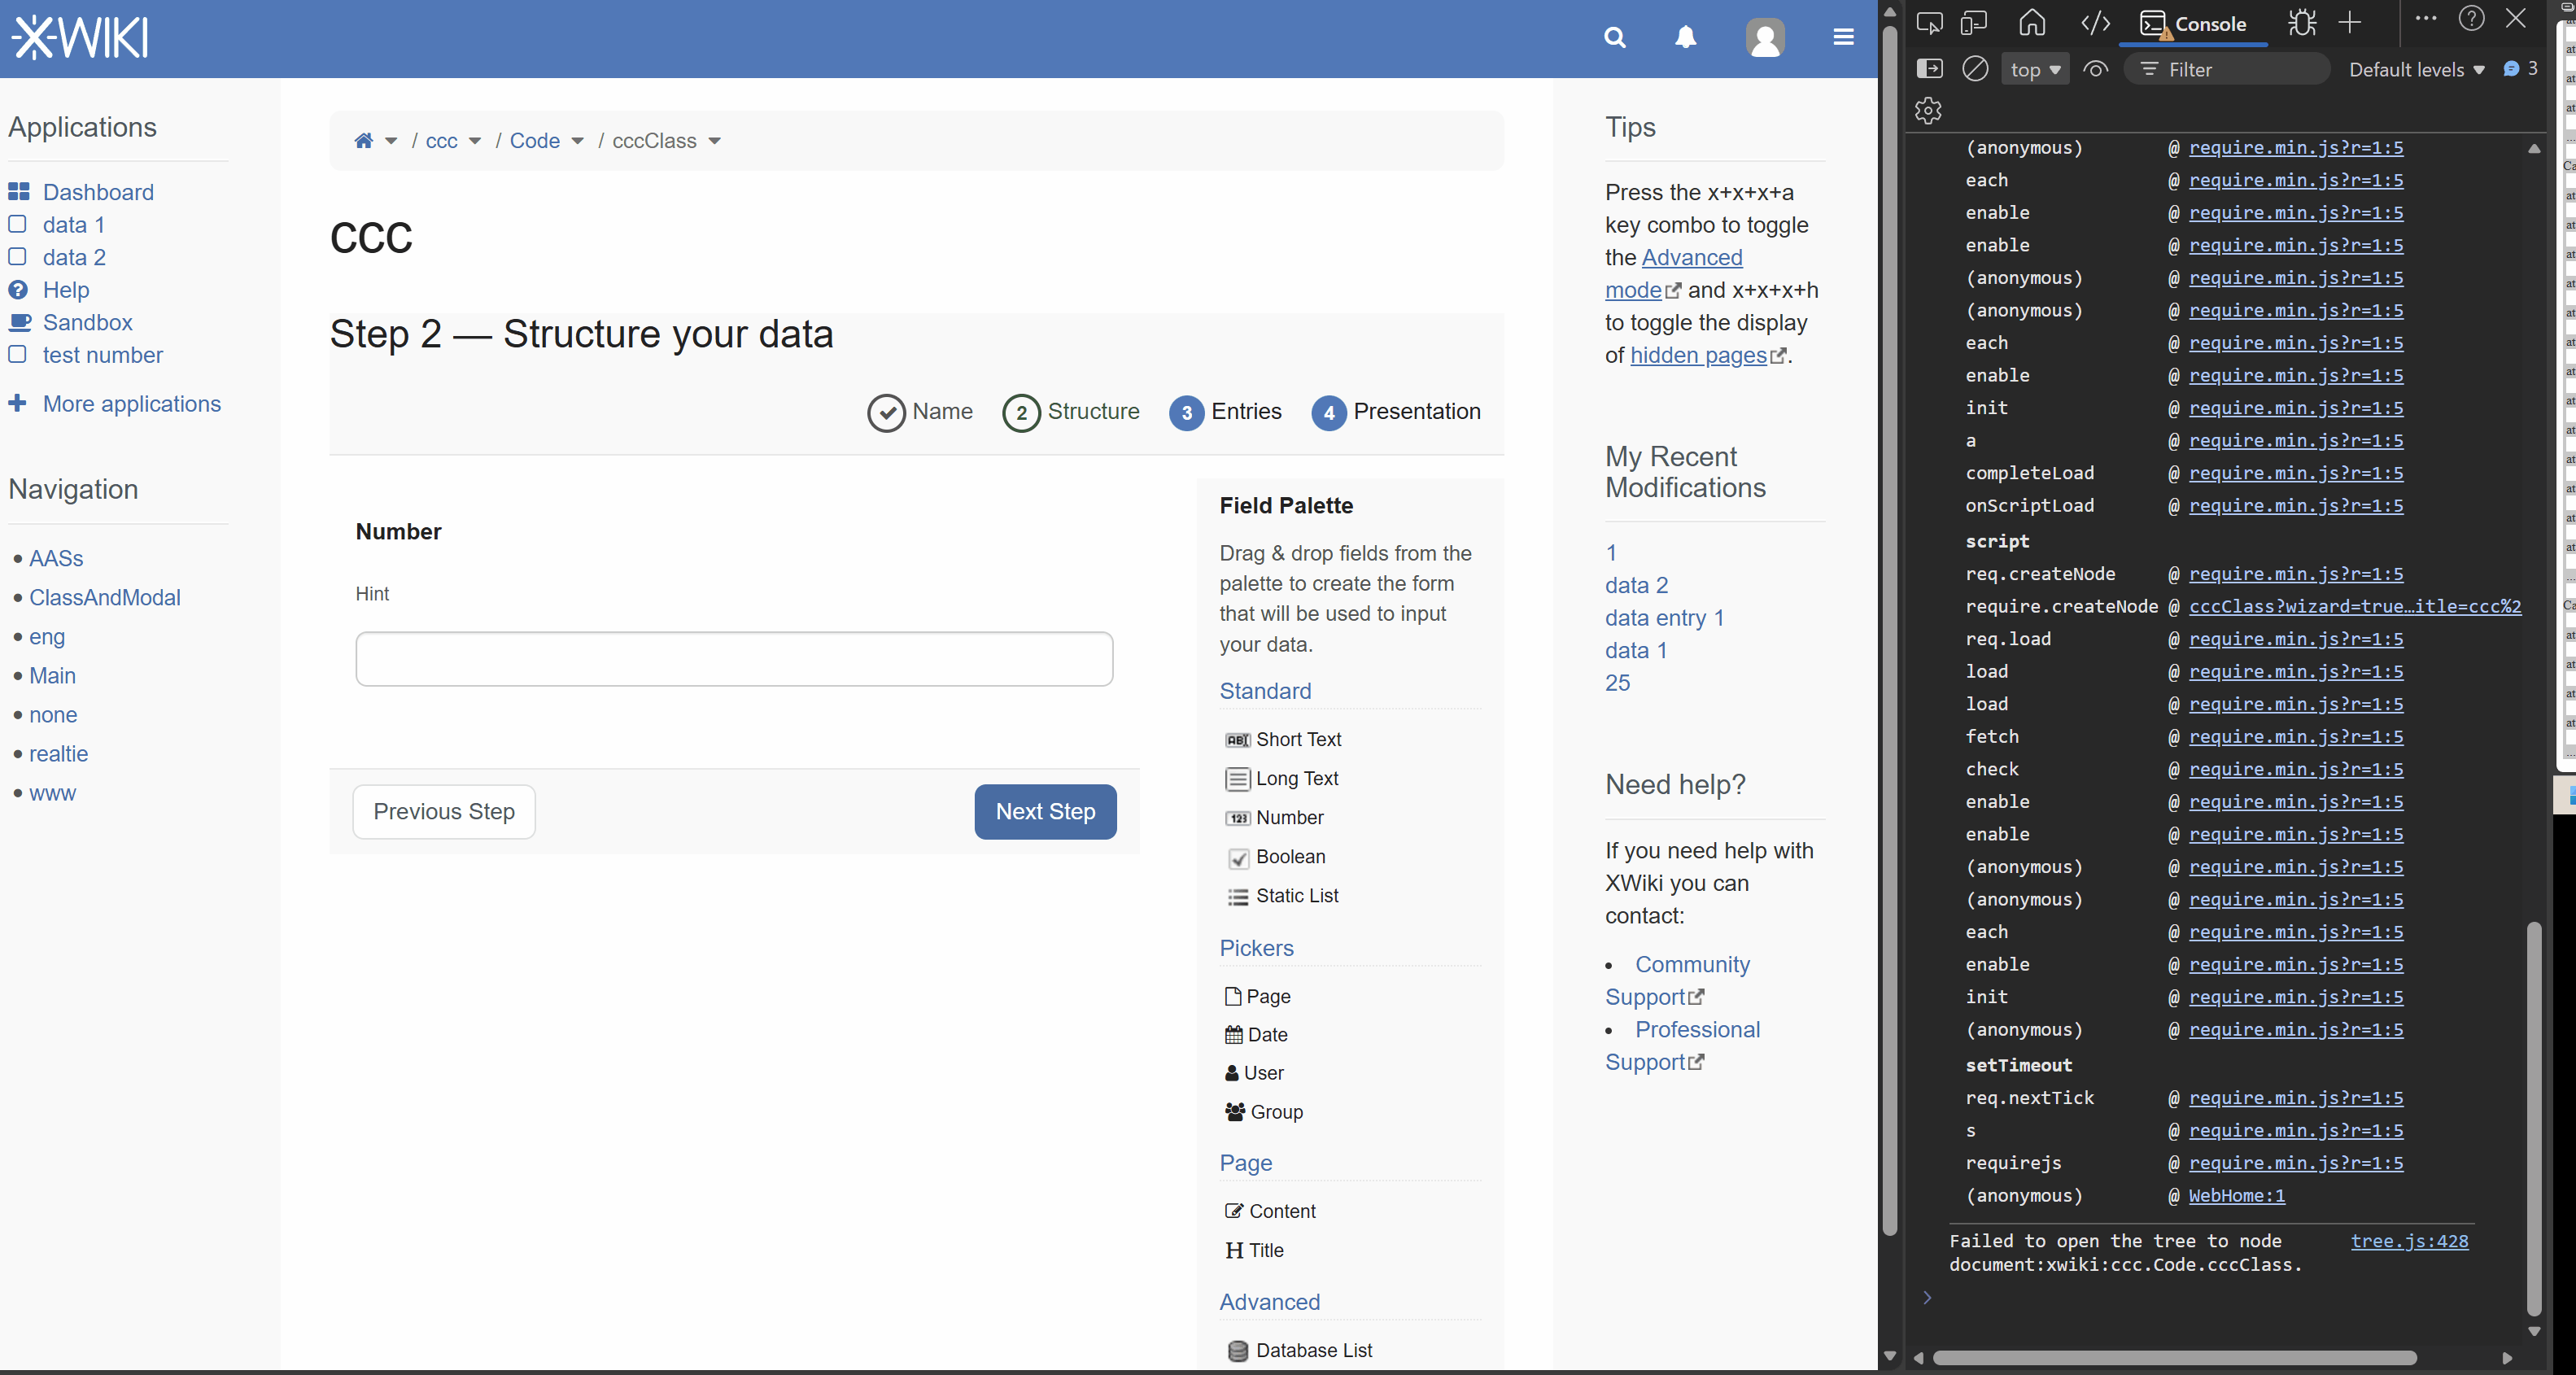Click the notifications bell icon
The width and height of the screenshot is (2576, 1375).
pos(1685,38)
